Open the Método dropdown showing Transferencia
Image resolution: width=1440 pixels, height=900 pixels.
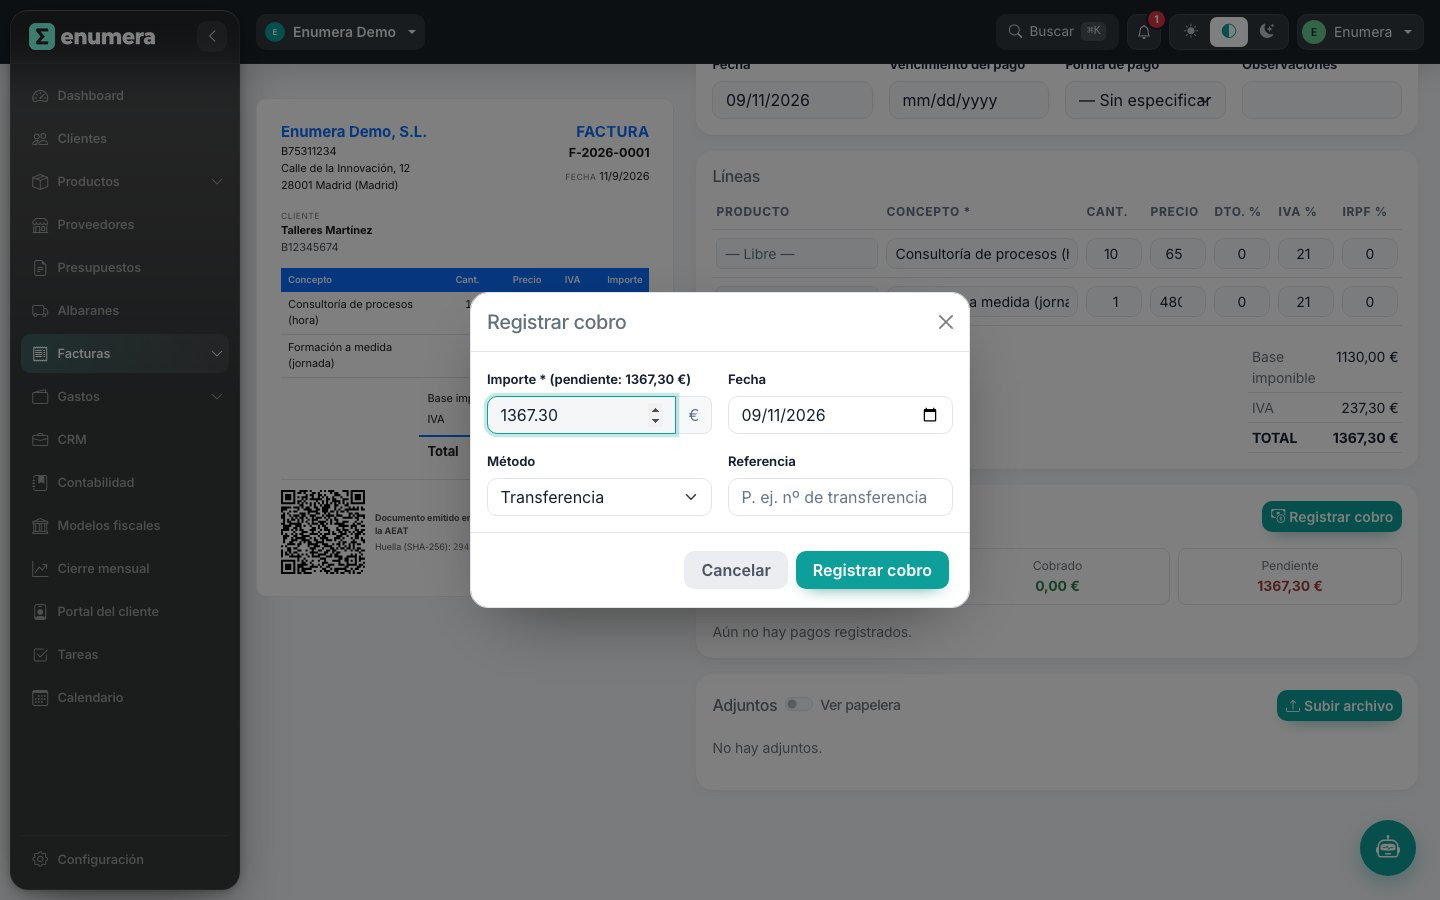[x=599, y=497]
